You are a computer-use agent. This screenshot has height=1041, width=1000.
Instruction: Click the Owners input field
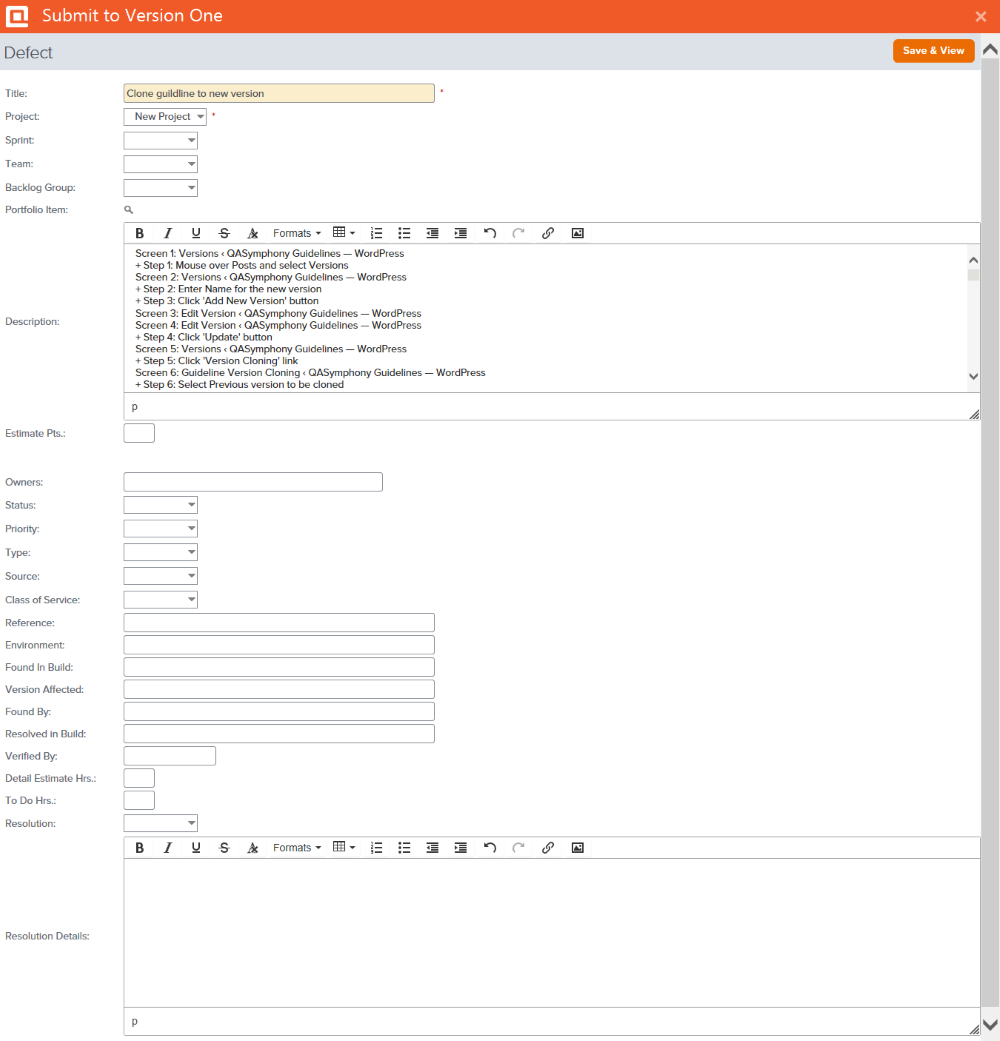[x=253, y=482]
